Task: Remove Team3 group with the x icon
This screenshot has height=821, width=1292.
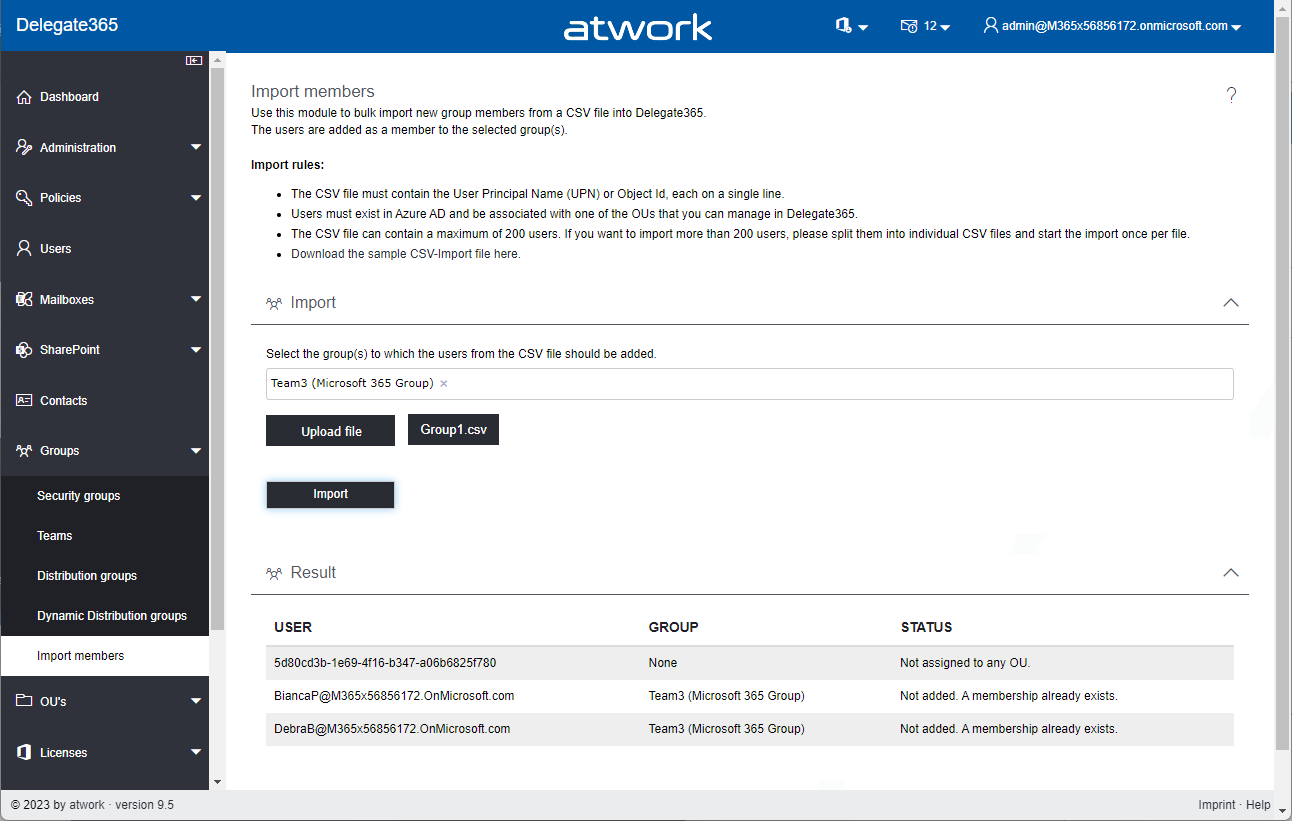Action: tap(444, 384)
